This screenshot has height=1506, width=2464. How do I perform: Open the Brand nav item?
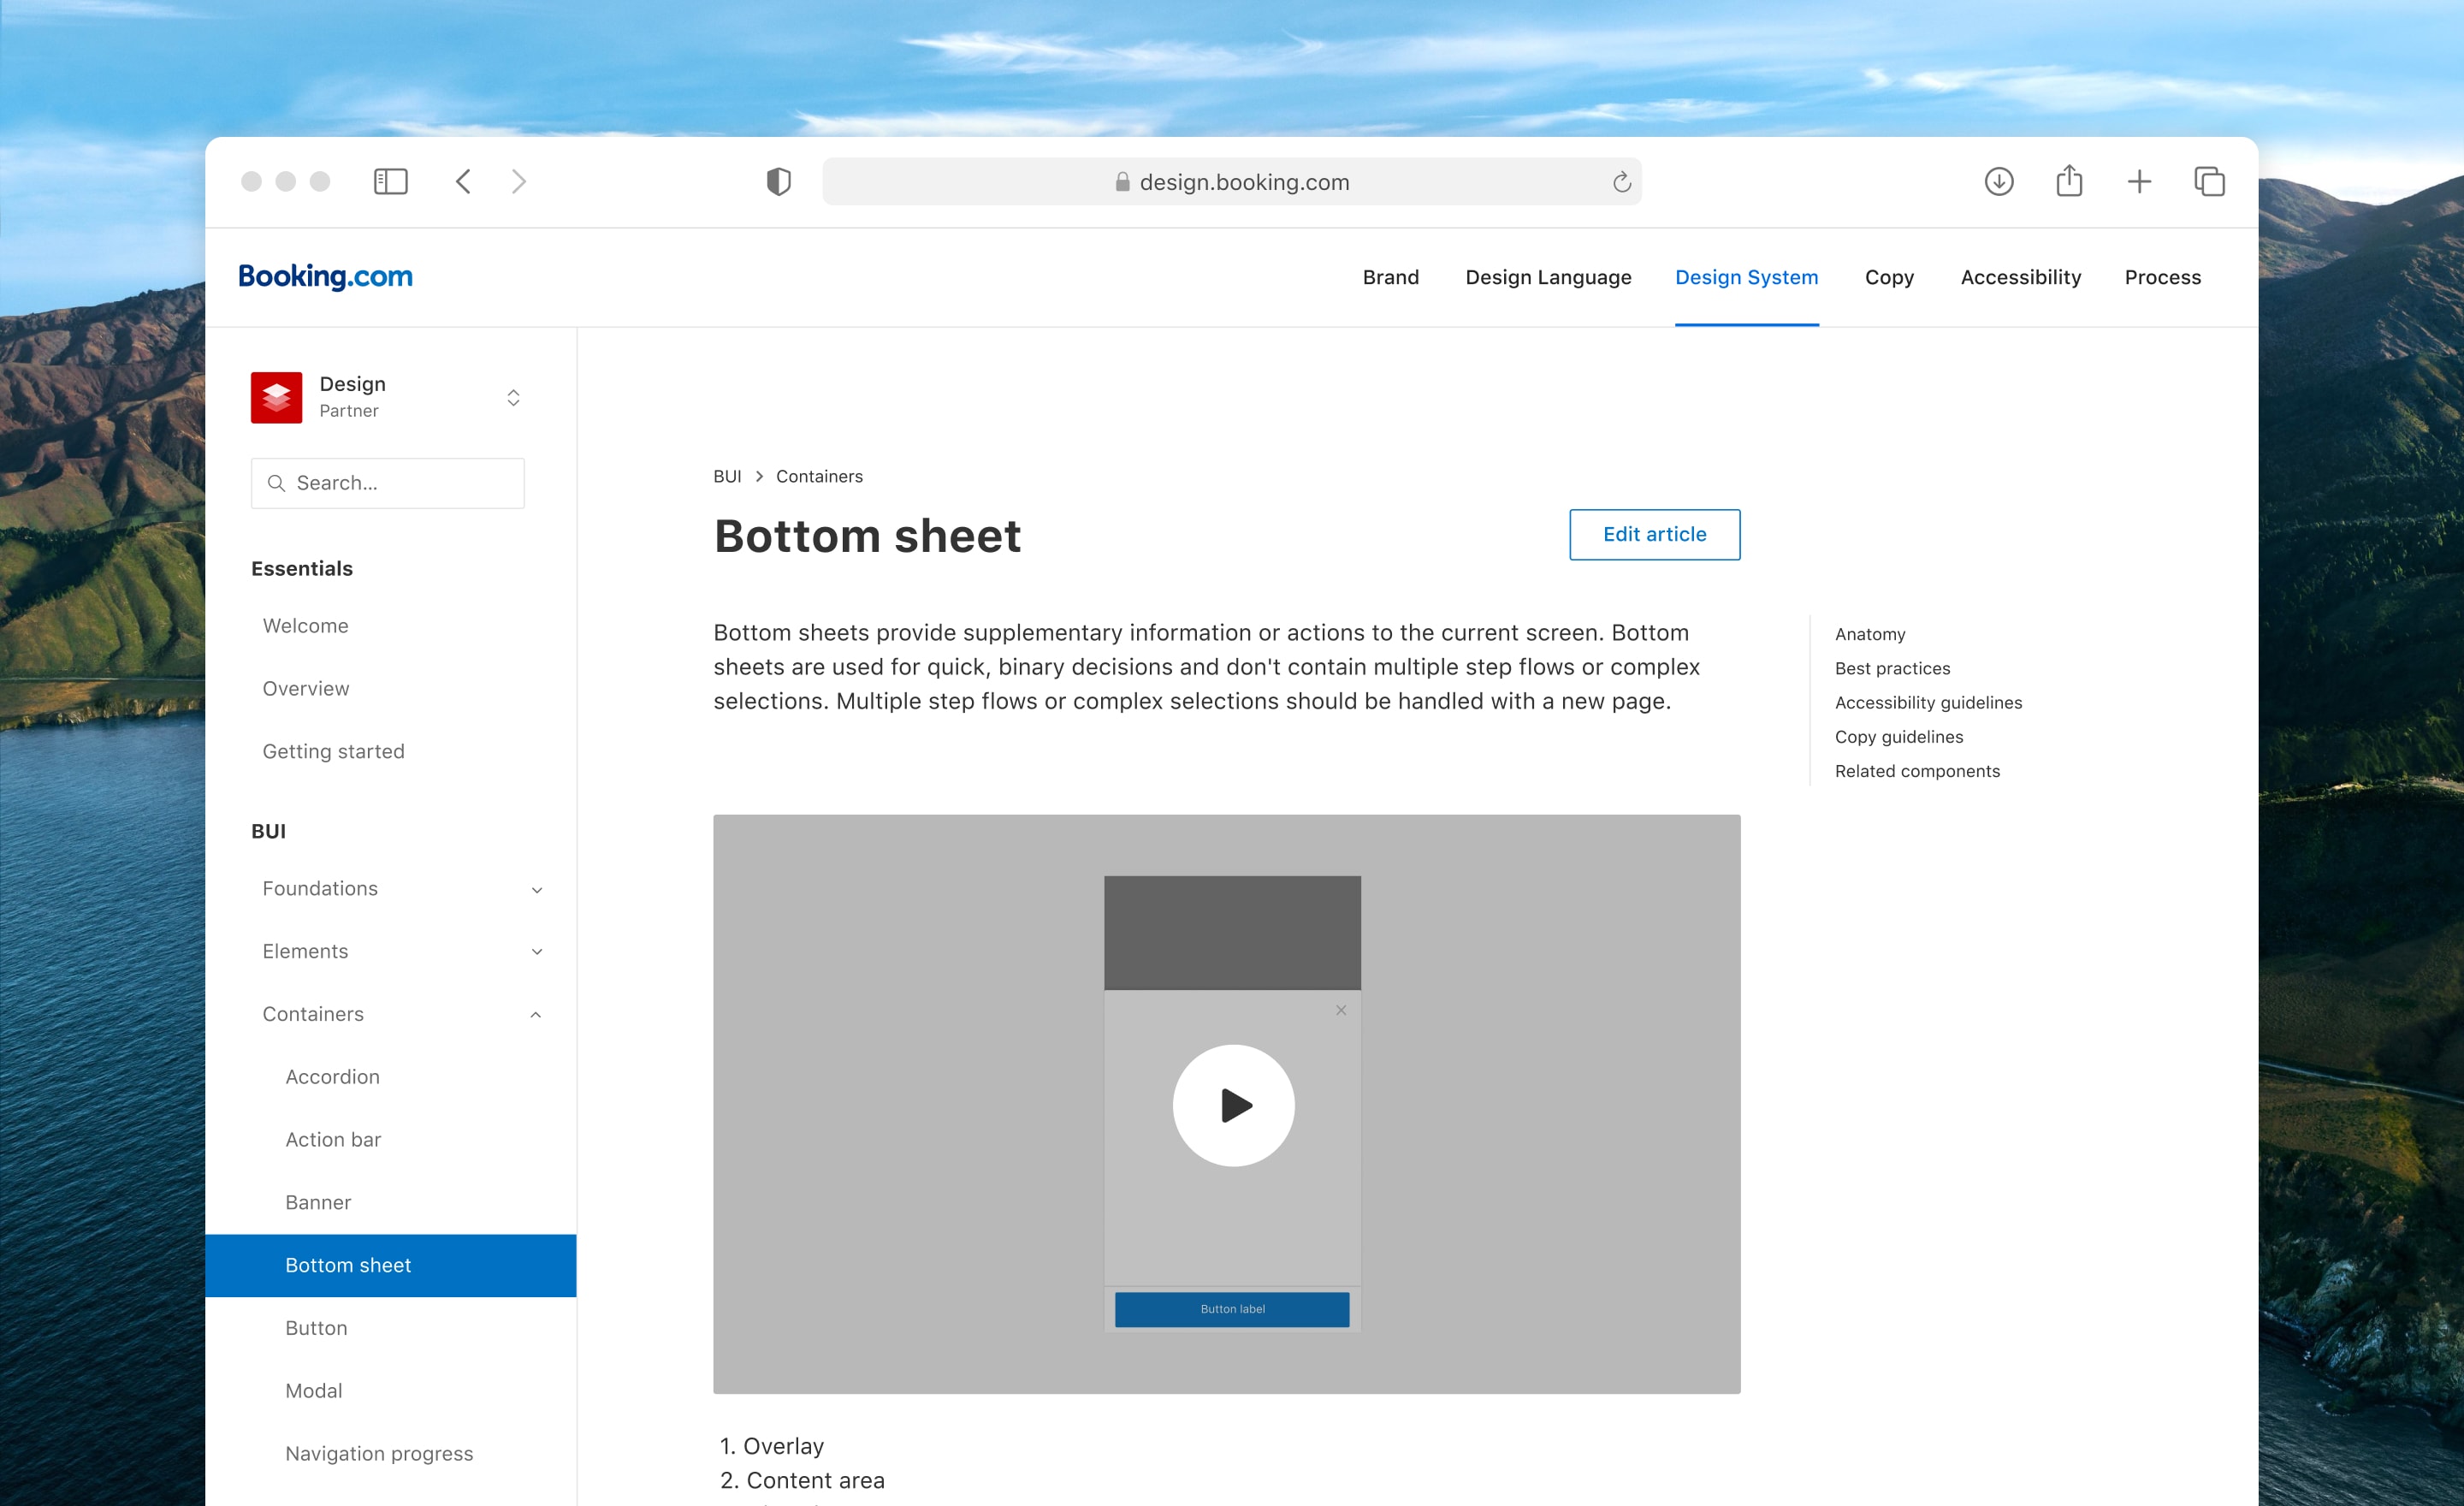click(x=1390, y=277)
